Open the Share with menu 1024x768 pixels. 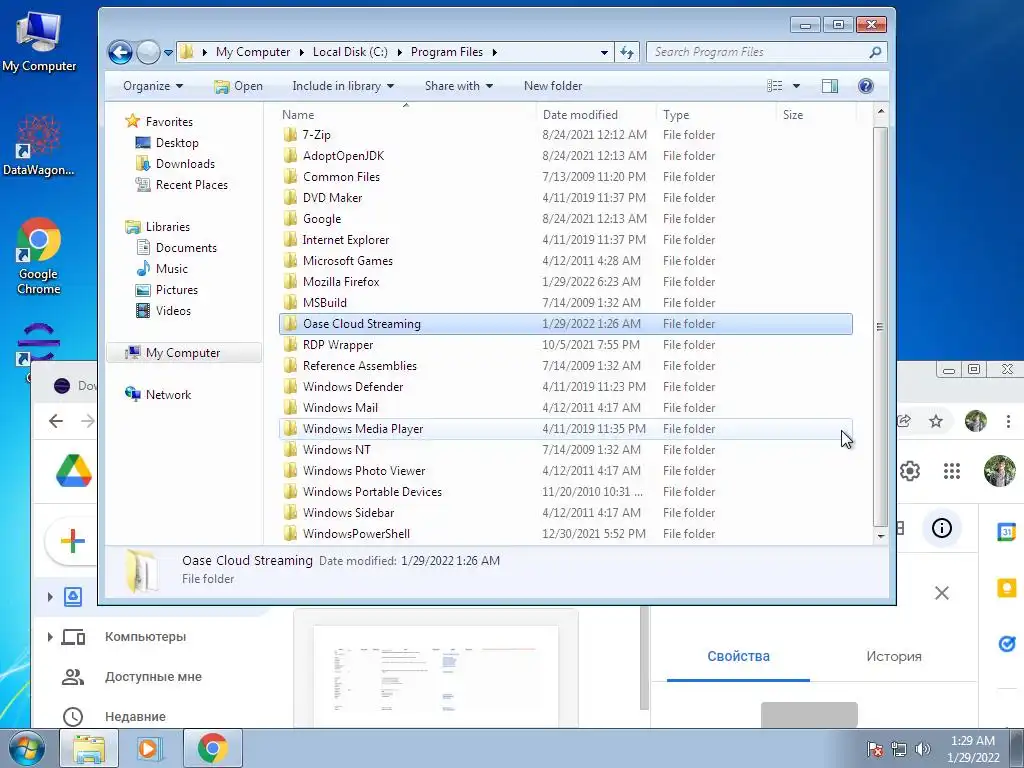tap(458, 86)
